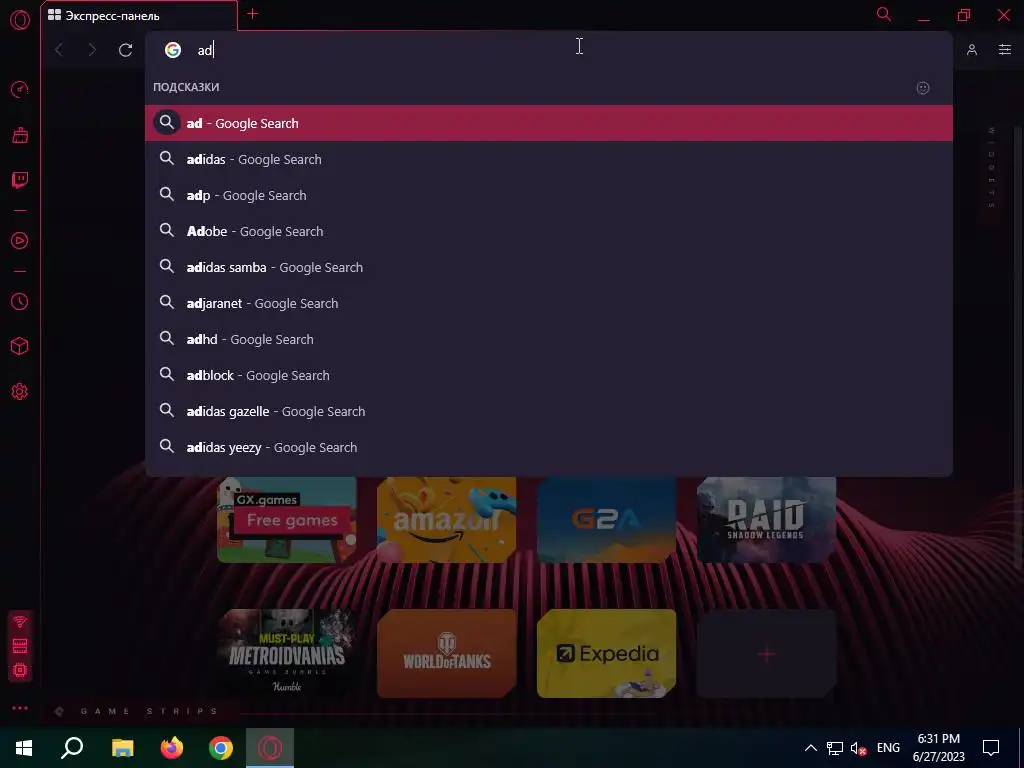1024x768 pixels.
Task: Click the network limiter wifi icon
Action: tap(20, 621)
